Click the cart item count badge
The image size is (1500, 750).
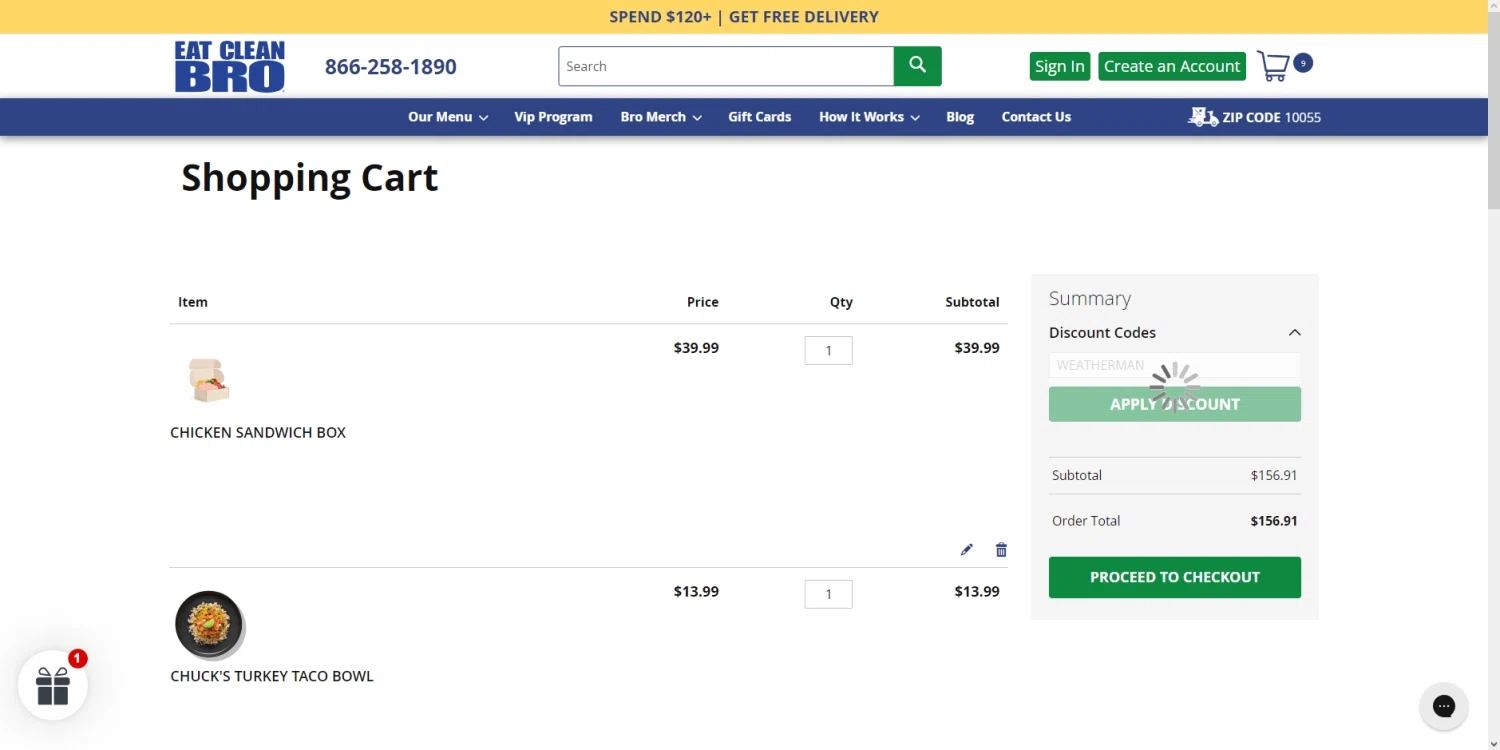(x=1303, y=63)
